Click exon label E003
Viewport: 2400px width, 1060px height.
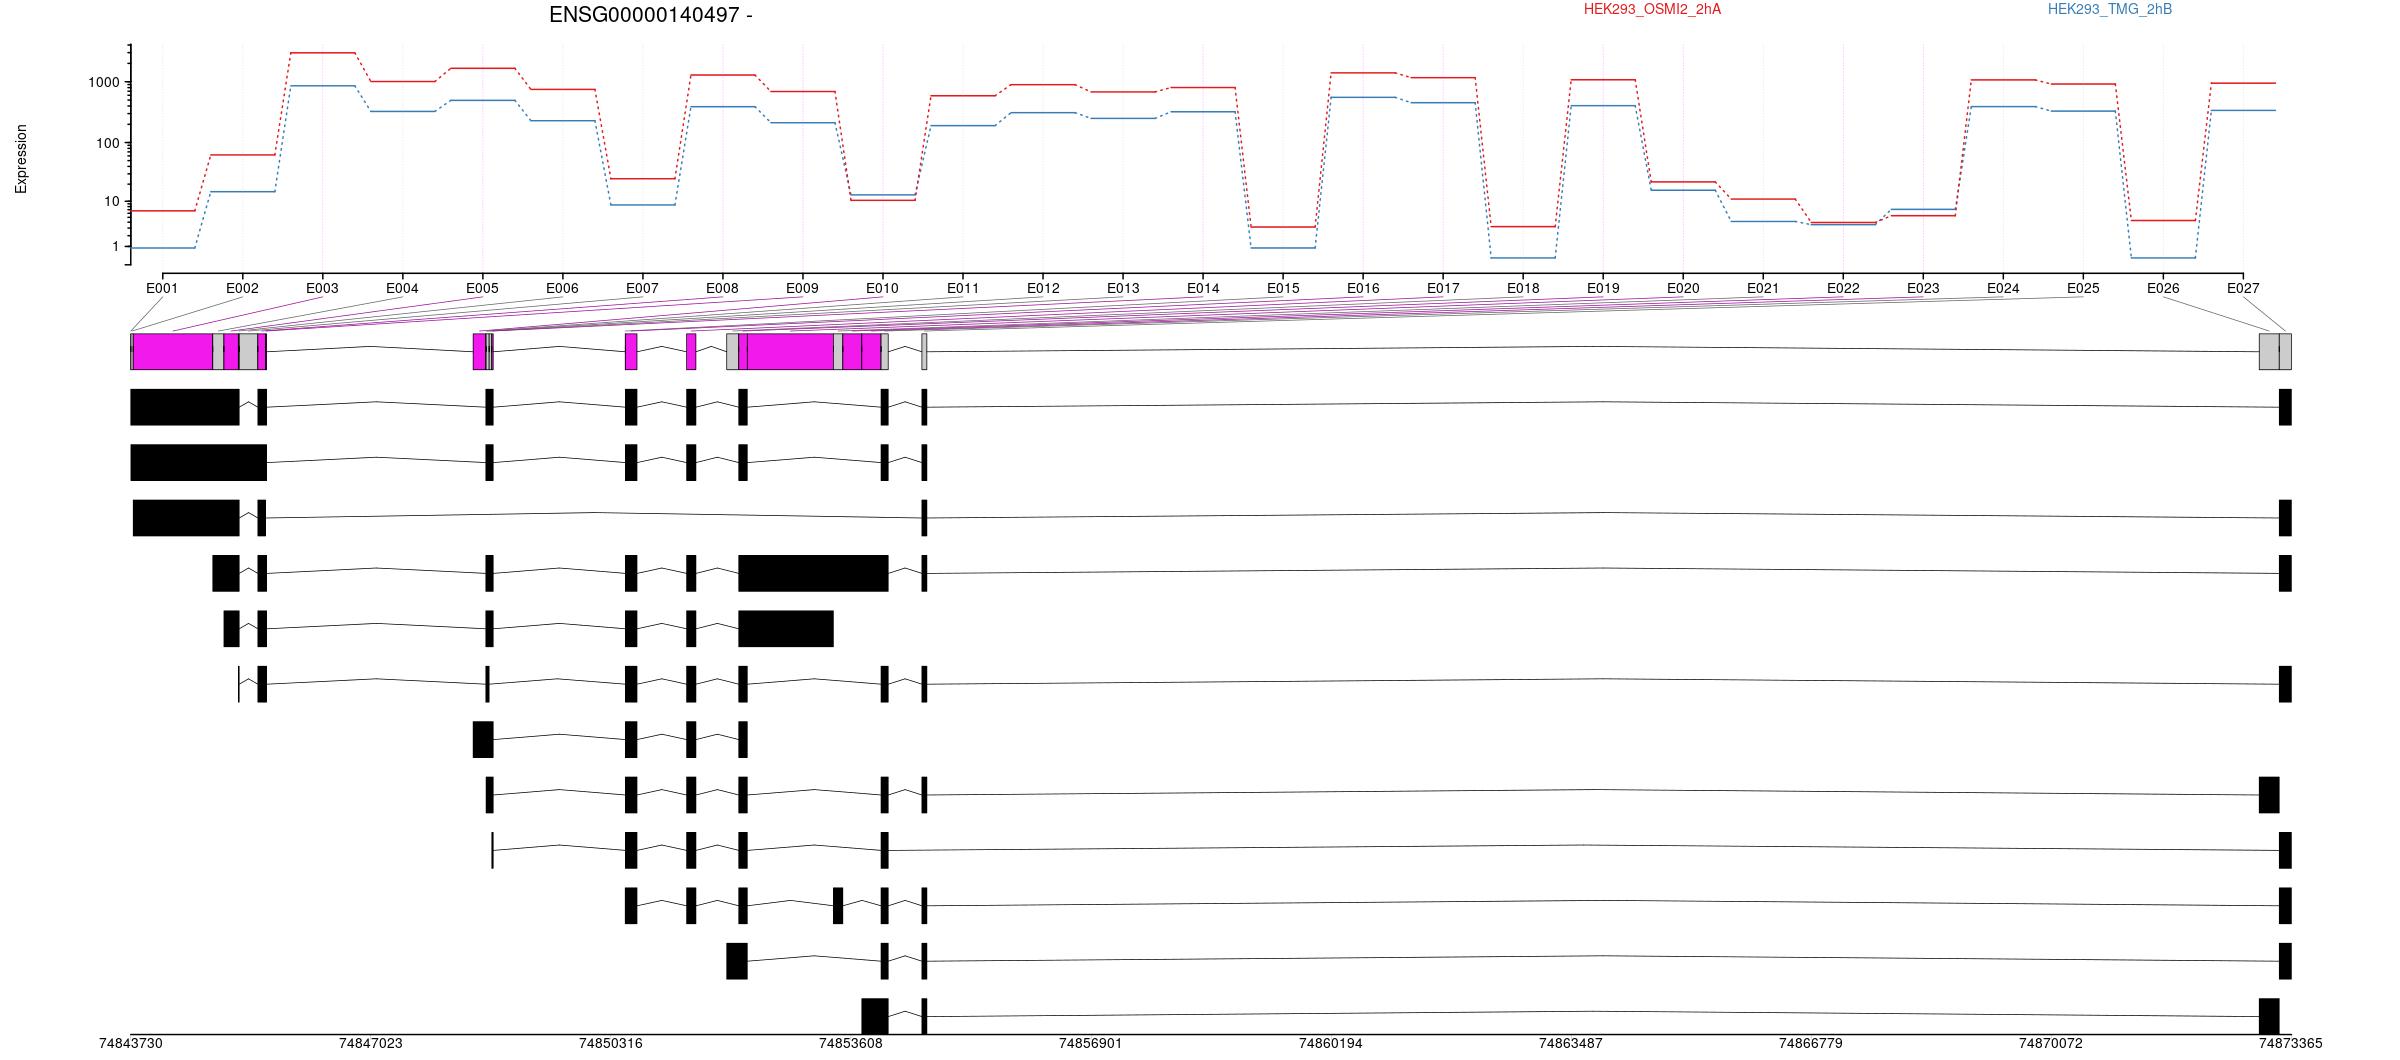pyautogui.click(x=322, y=288)
